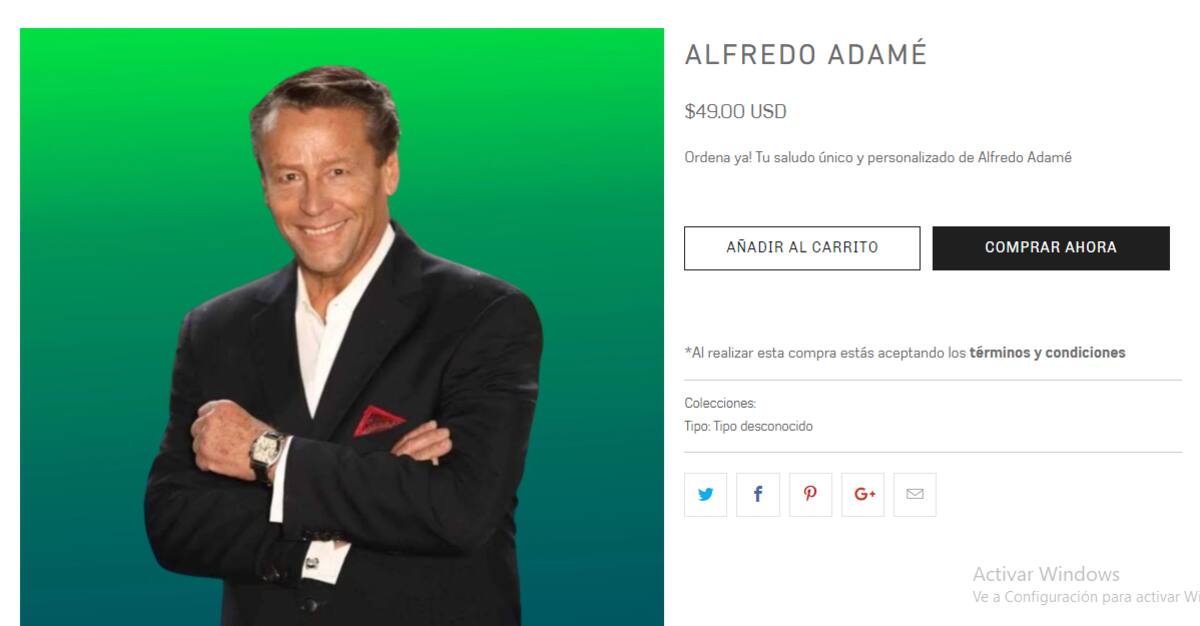Open the términos y condiciones link
This screenshot has width=1200, height=626.
coord(1047,353)
